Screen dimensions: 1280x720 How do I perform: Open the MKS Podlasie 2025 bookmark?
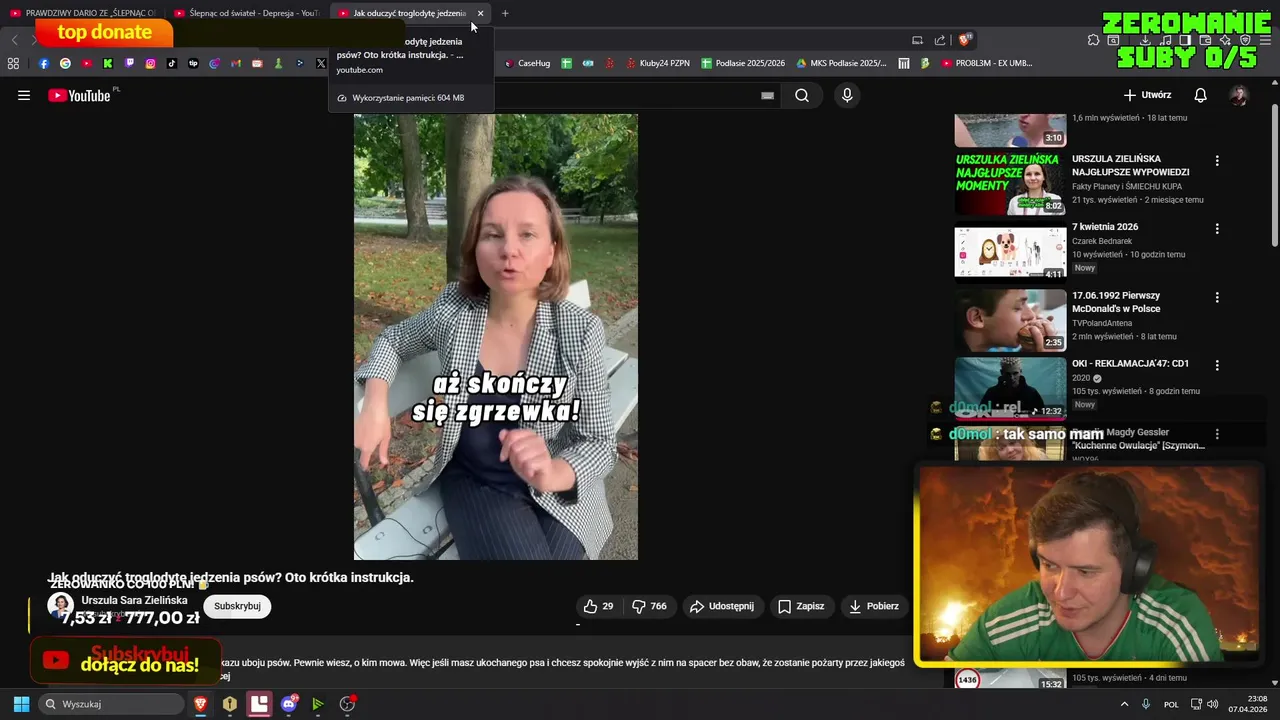pyautogui.click(x=842, y=63)
